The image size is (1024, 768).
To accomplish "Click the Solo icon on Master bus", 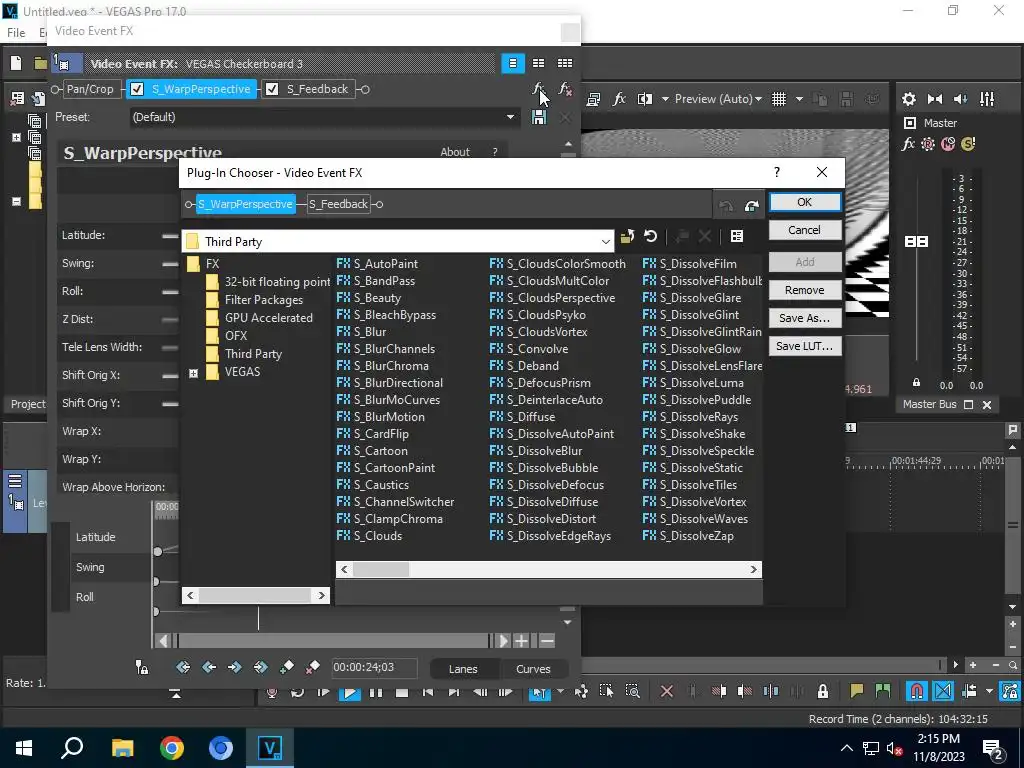I will 968,144.
